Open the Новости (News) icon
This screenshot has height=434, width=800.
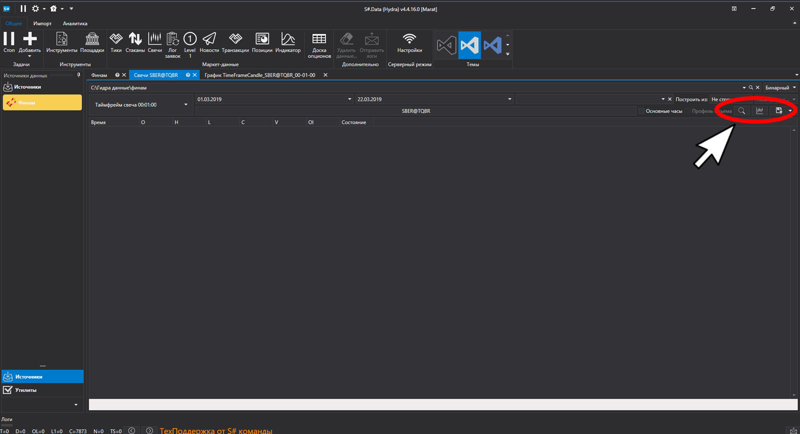click(x=209, y=40)
